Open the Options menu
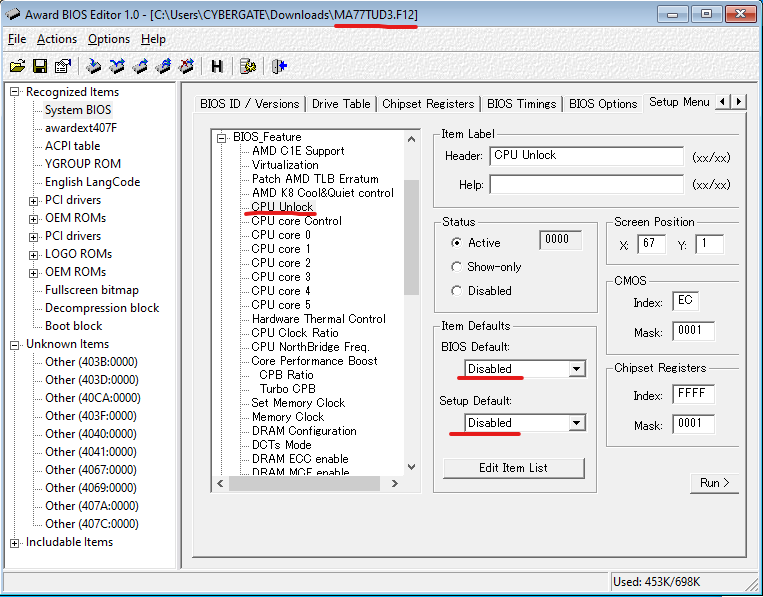The image size is (763, 597). [109, 39]
